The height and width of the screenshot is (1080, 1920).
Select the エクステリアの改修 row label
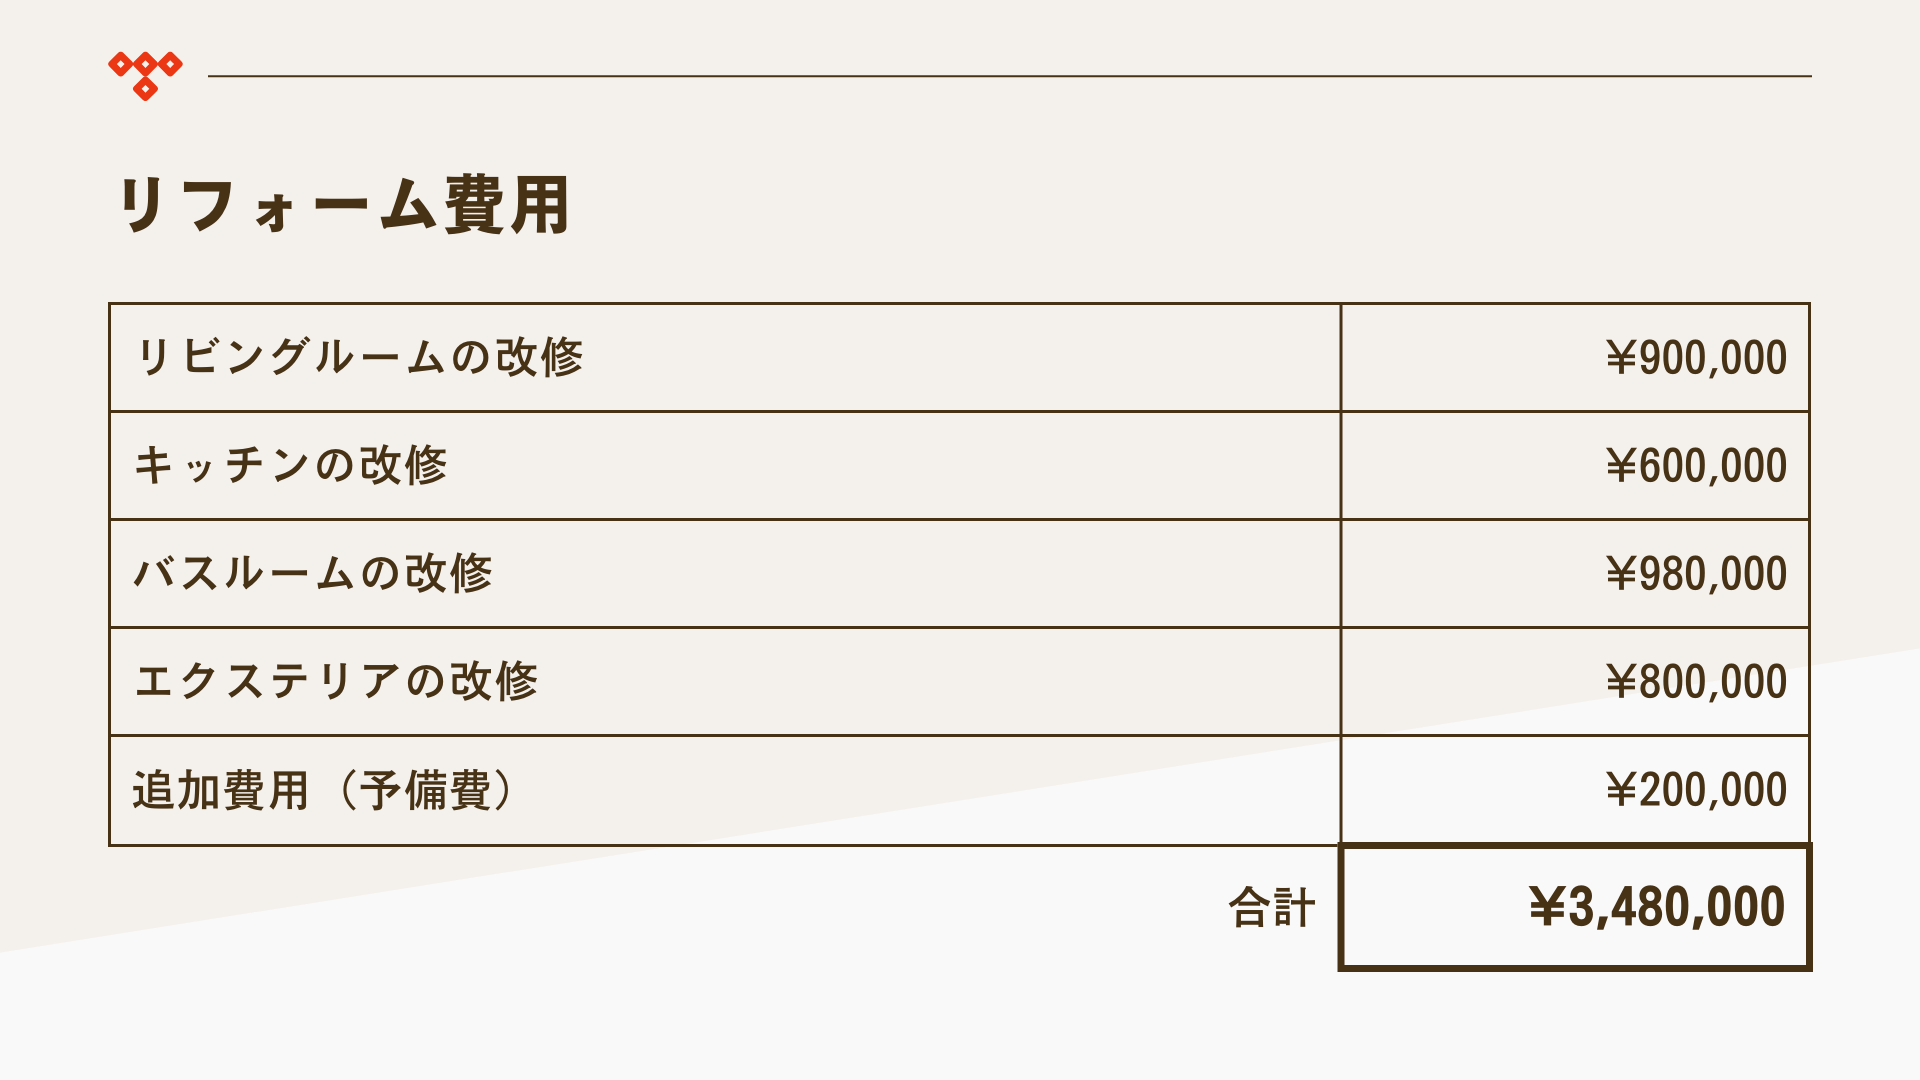click(x=336, y=681)
